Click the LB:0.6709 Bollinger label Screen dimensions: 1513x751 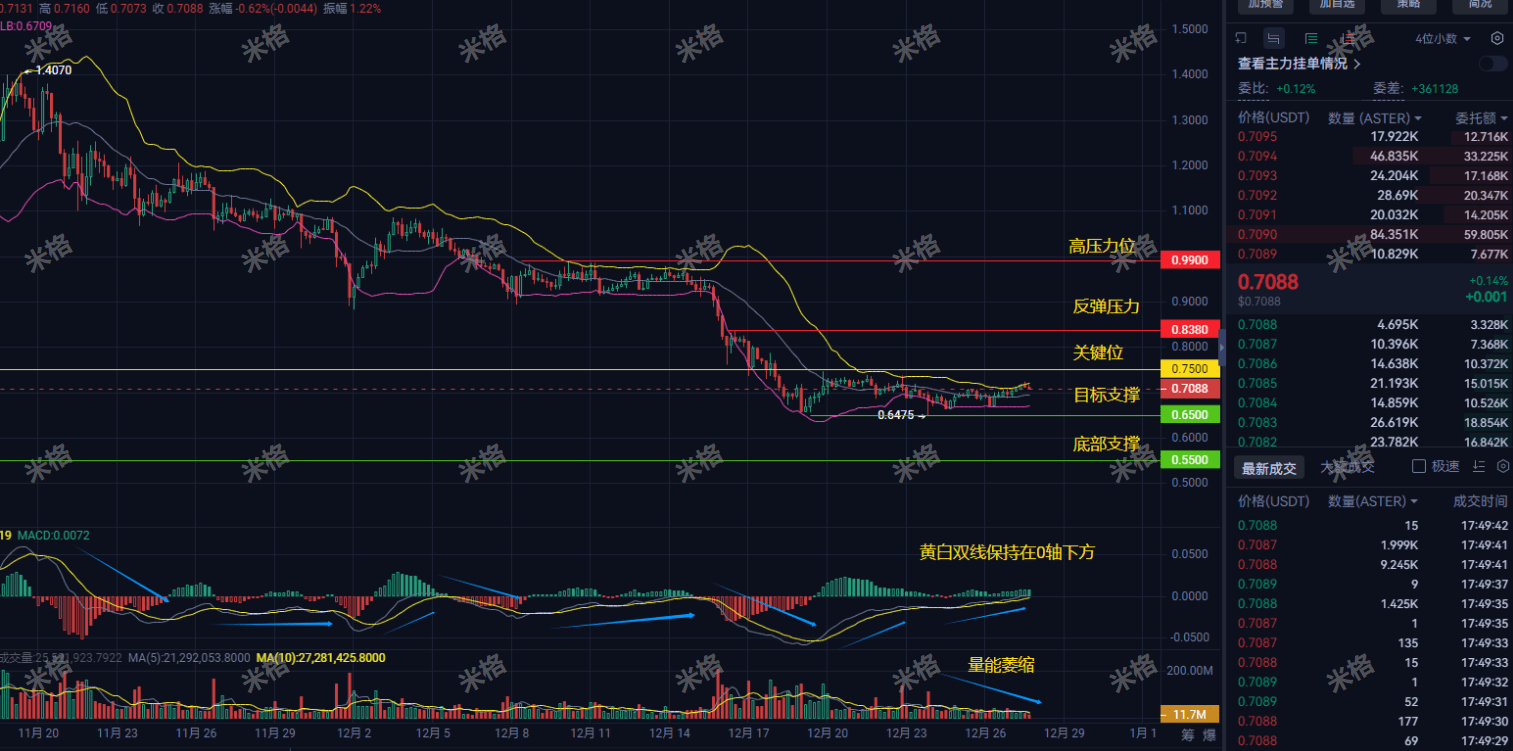click(x=25, y=25)
